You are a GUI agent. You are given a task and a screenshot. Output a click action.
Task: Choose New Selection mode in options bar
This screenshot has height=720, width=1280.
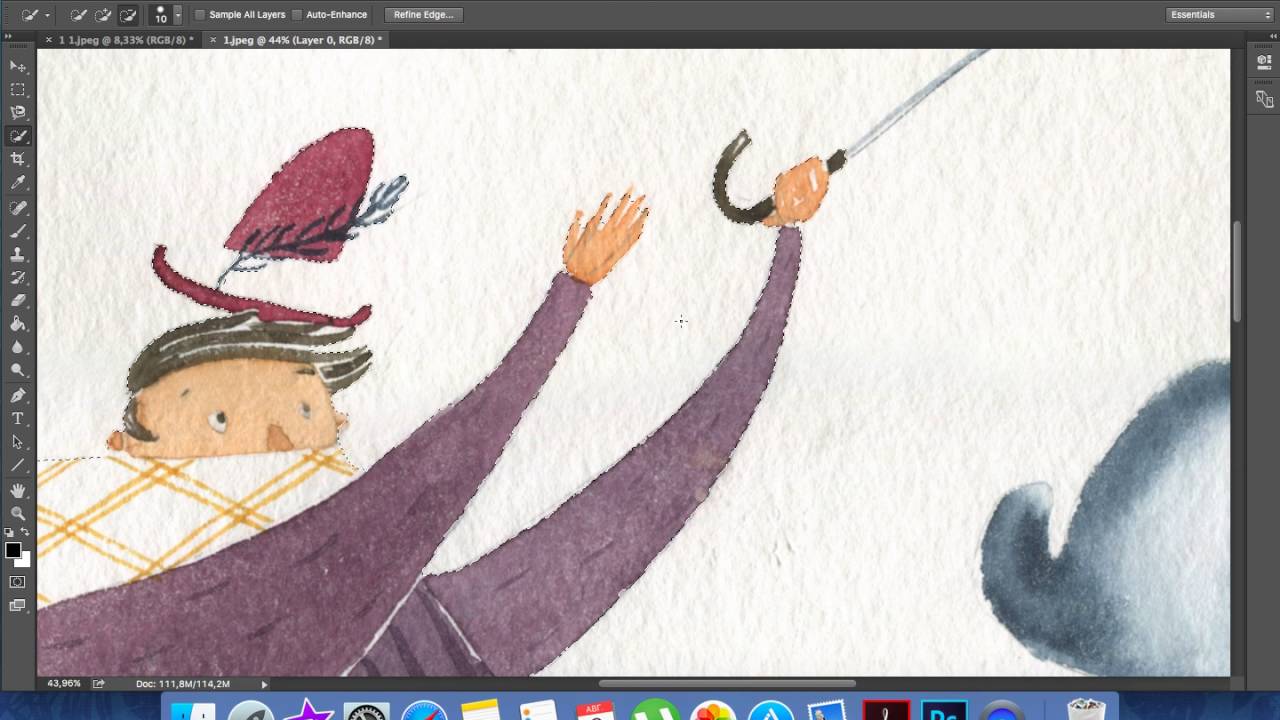click(79, 15)
